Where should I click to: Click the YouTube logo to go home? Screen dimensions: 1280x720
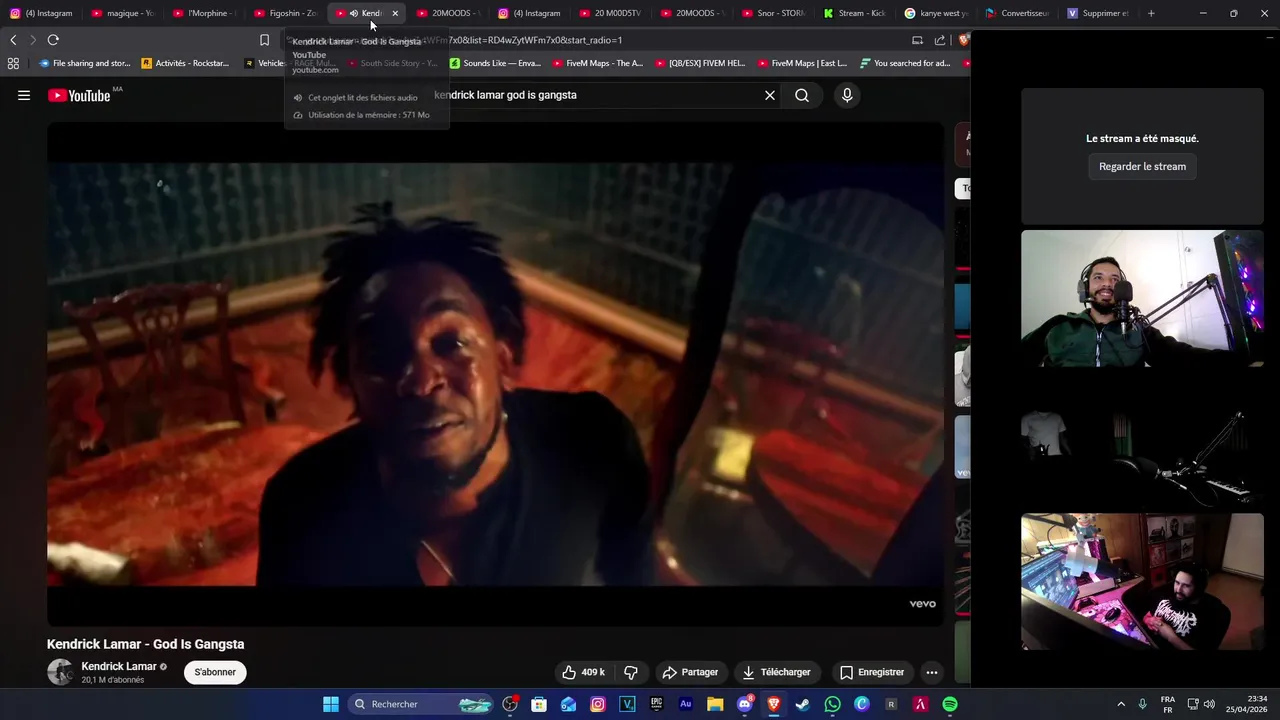[79, 95]
